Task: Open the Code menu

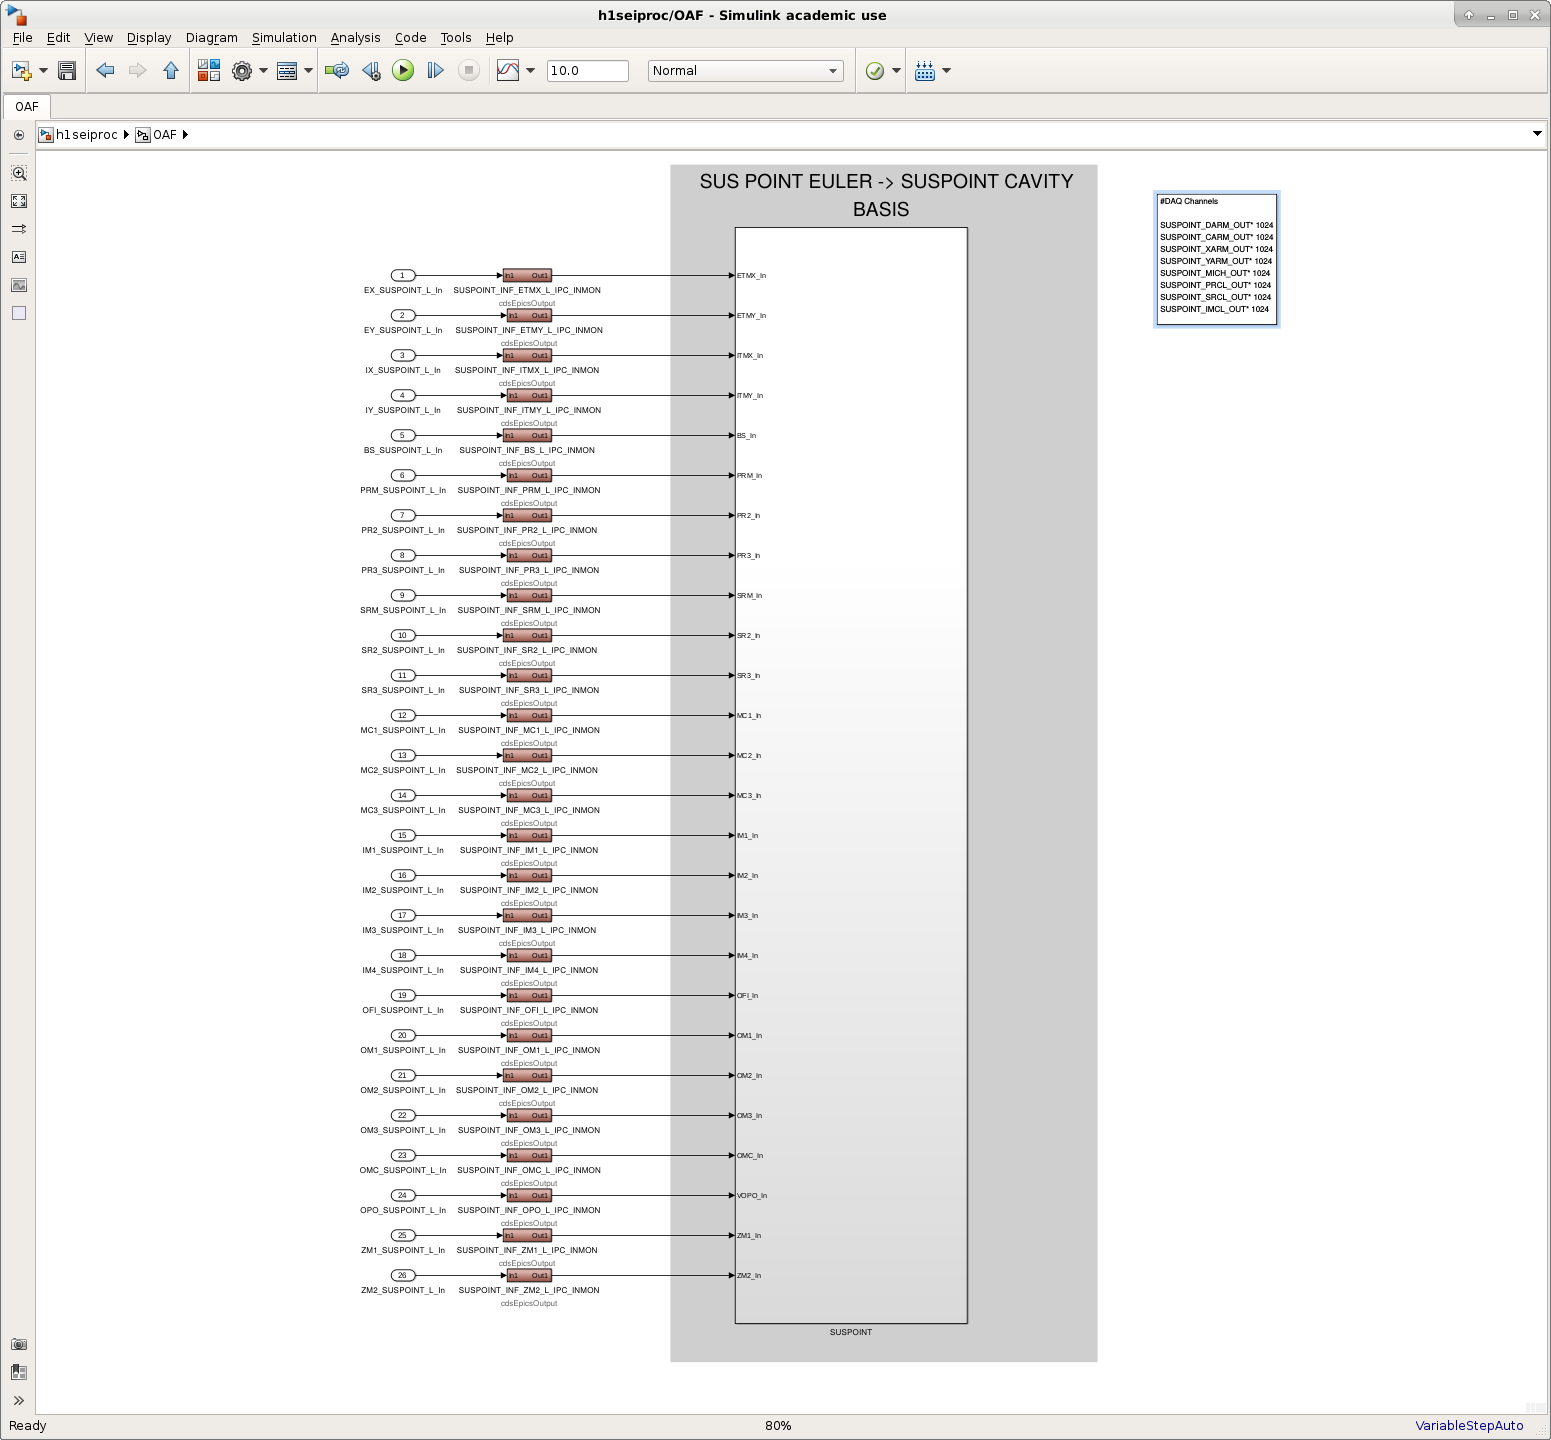Action: coord(410,38)
